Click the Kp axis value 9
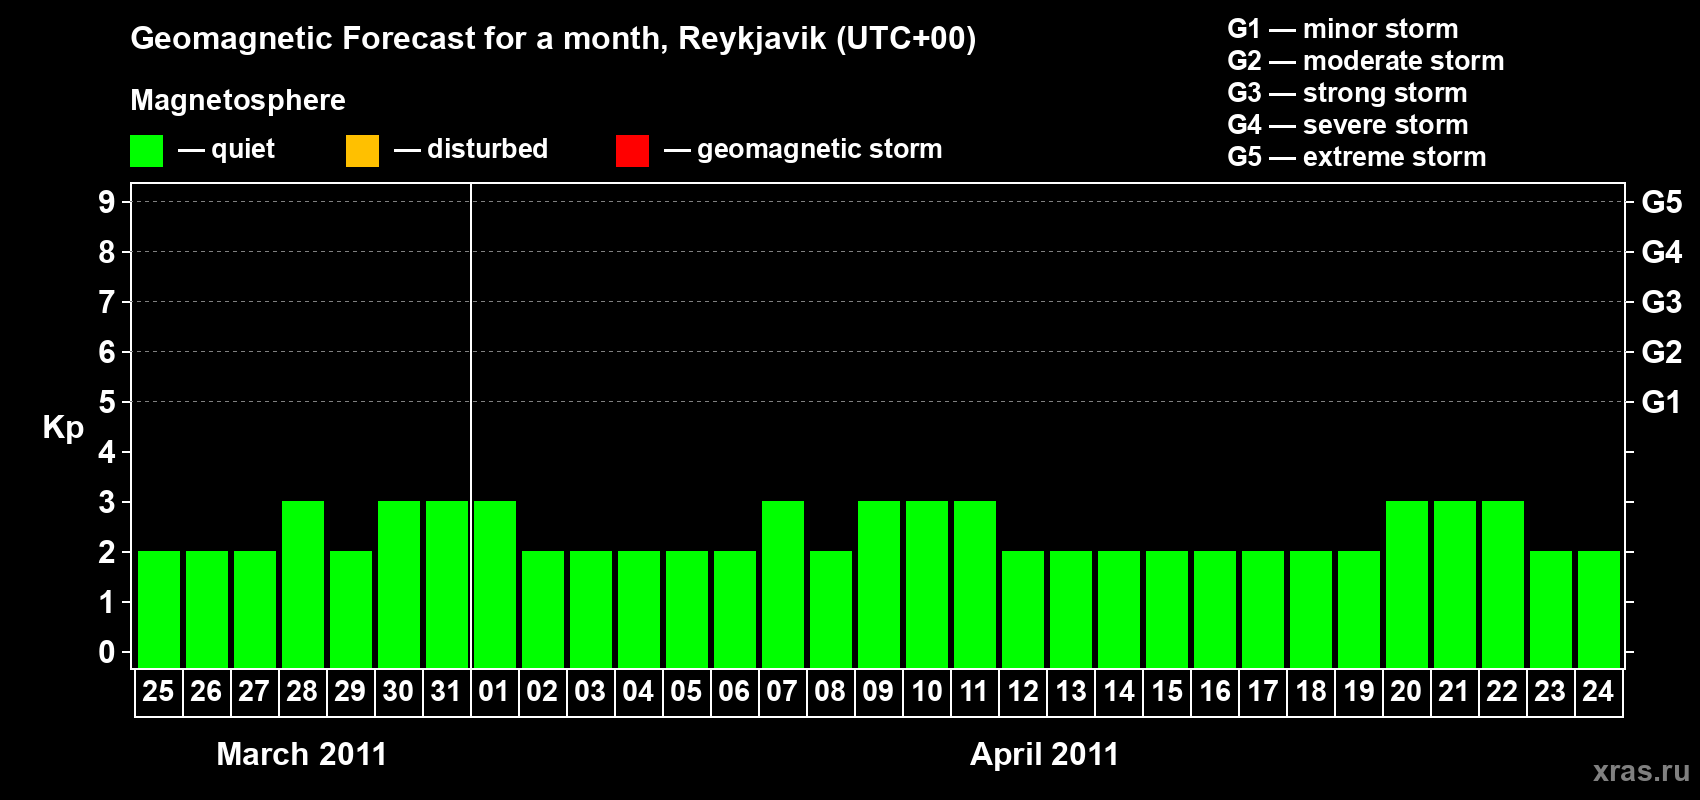The height and width of the screenshot is (800, 1700). click(x=106, y=202)
